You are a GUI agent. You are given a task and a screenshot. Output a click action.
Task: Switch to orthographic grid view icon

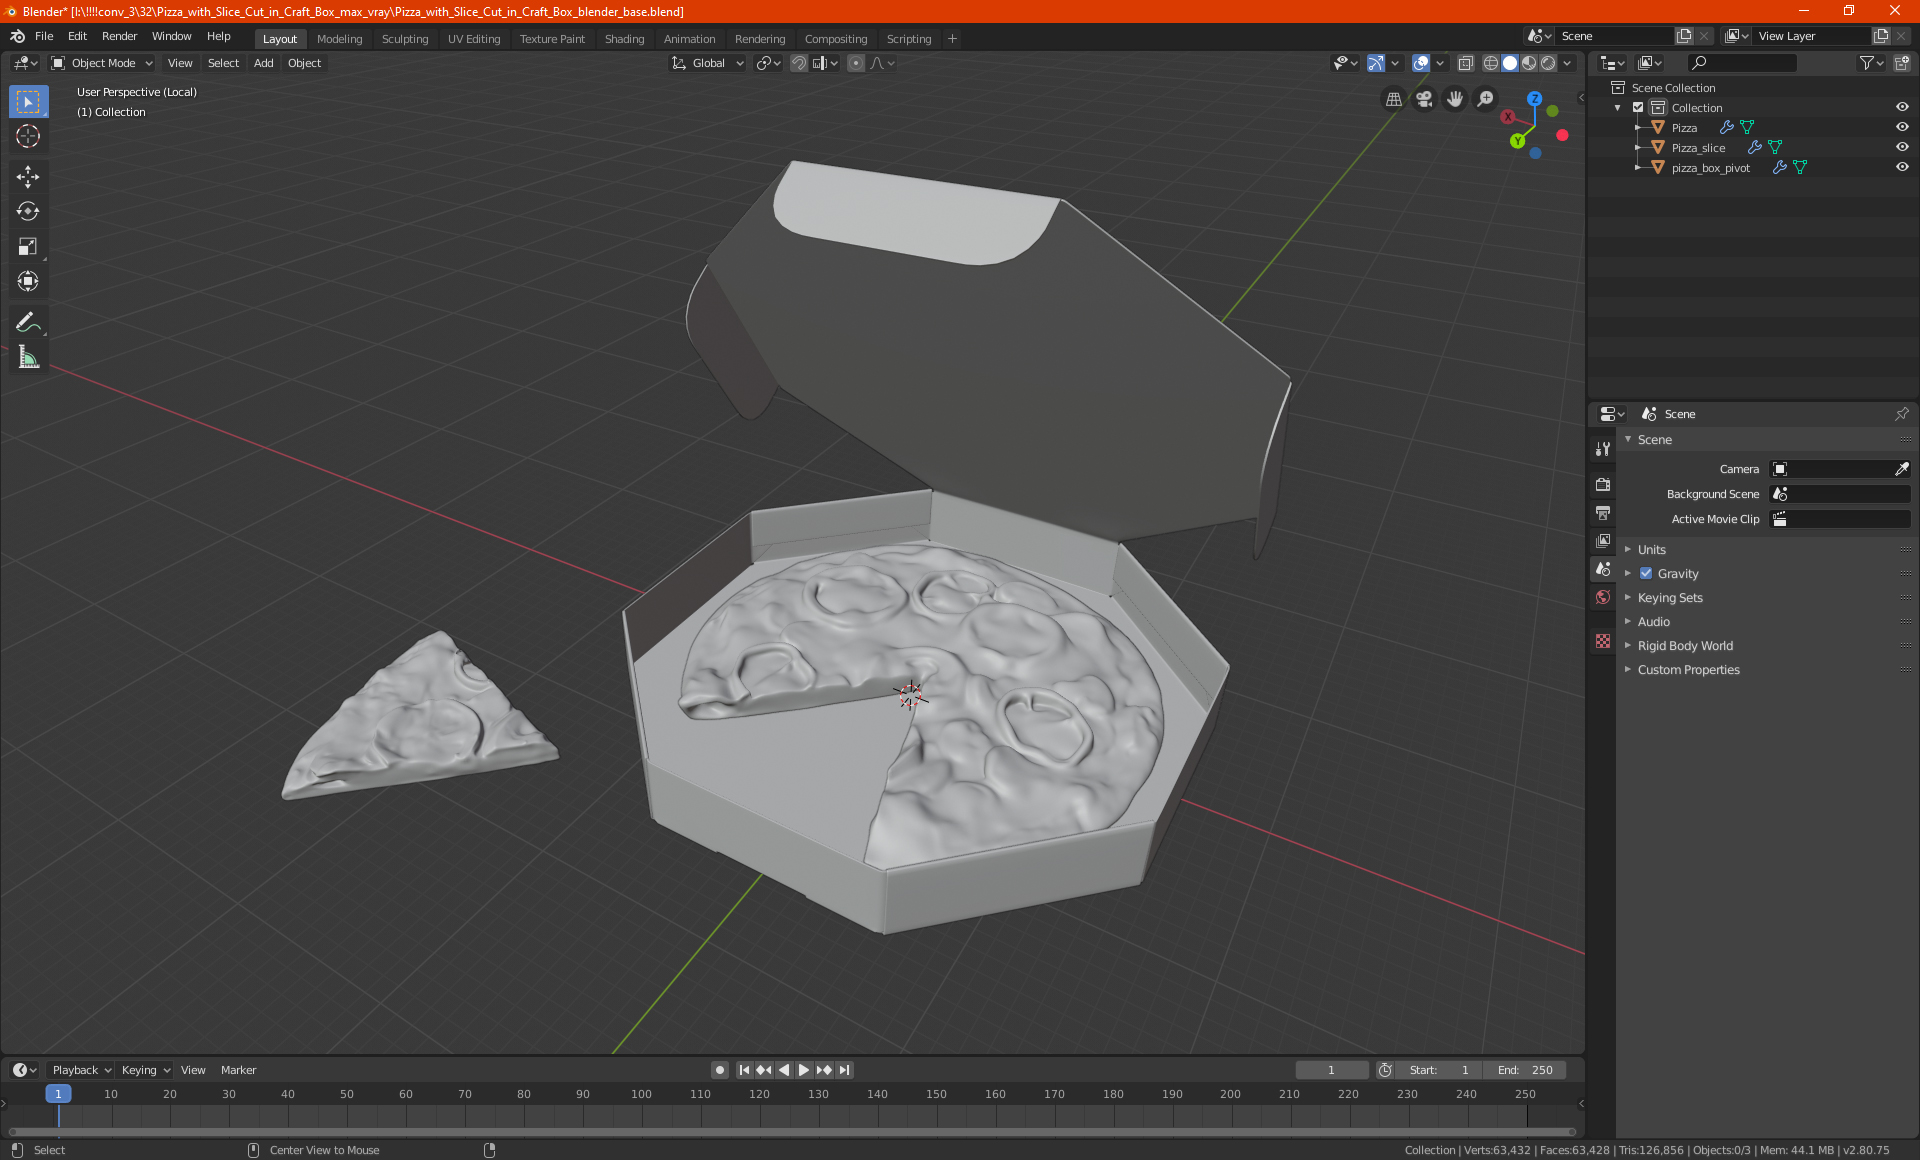point(1393,98)
